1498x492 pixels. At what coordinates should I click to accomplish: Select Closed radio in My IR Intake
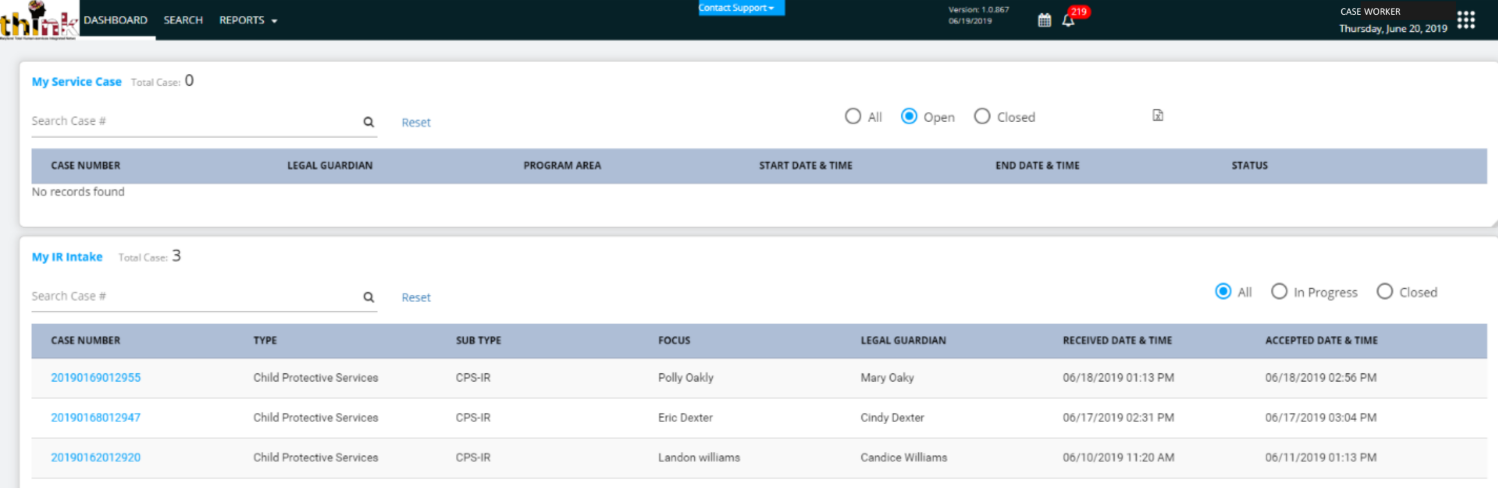(1385, 292)
